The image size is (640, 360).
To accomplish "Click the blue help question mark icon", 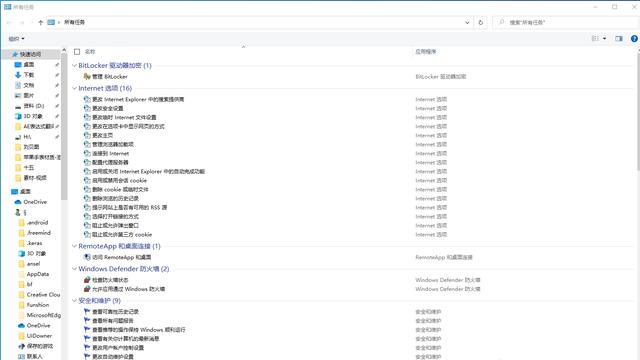I will pyautogui.click(x=634, y=38).
